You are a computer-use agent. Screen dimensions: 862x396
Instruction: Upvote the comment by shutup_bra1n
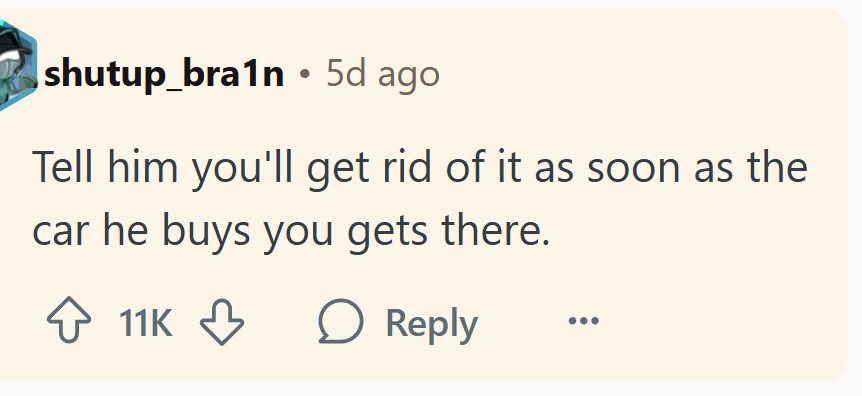[69, 321]
